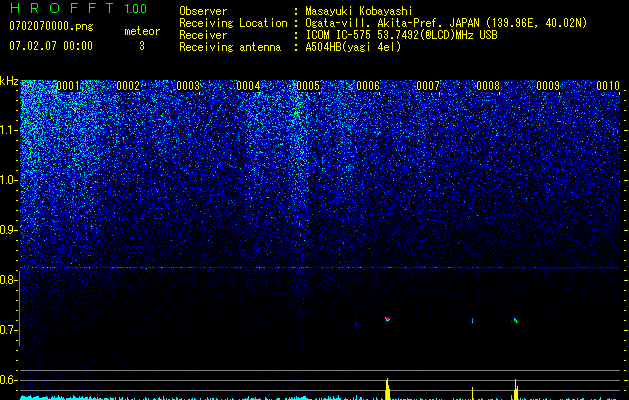The height and width of the screenshot is (400, 629).
Task: Select the file name 0702070000.png
Action: pos(51,27)
